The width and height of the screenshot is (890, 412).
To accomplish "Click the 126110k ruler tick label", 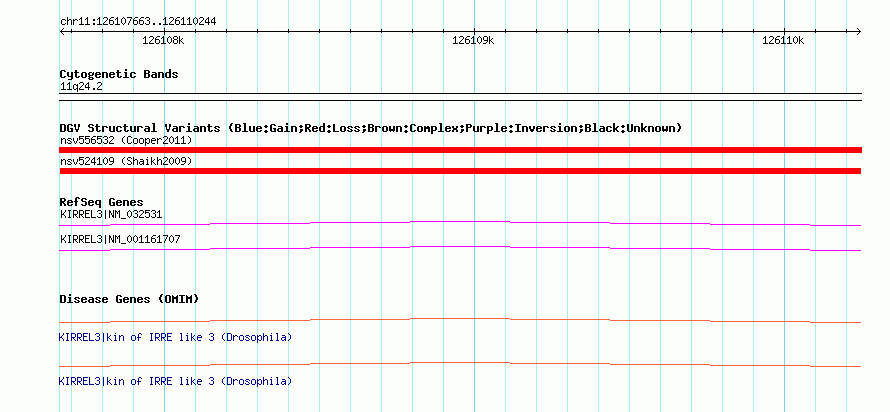I will coord(783,40).
